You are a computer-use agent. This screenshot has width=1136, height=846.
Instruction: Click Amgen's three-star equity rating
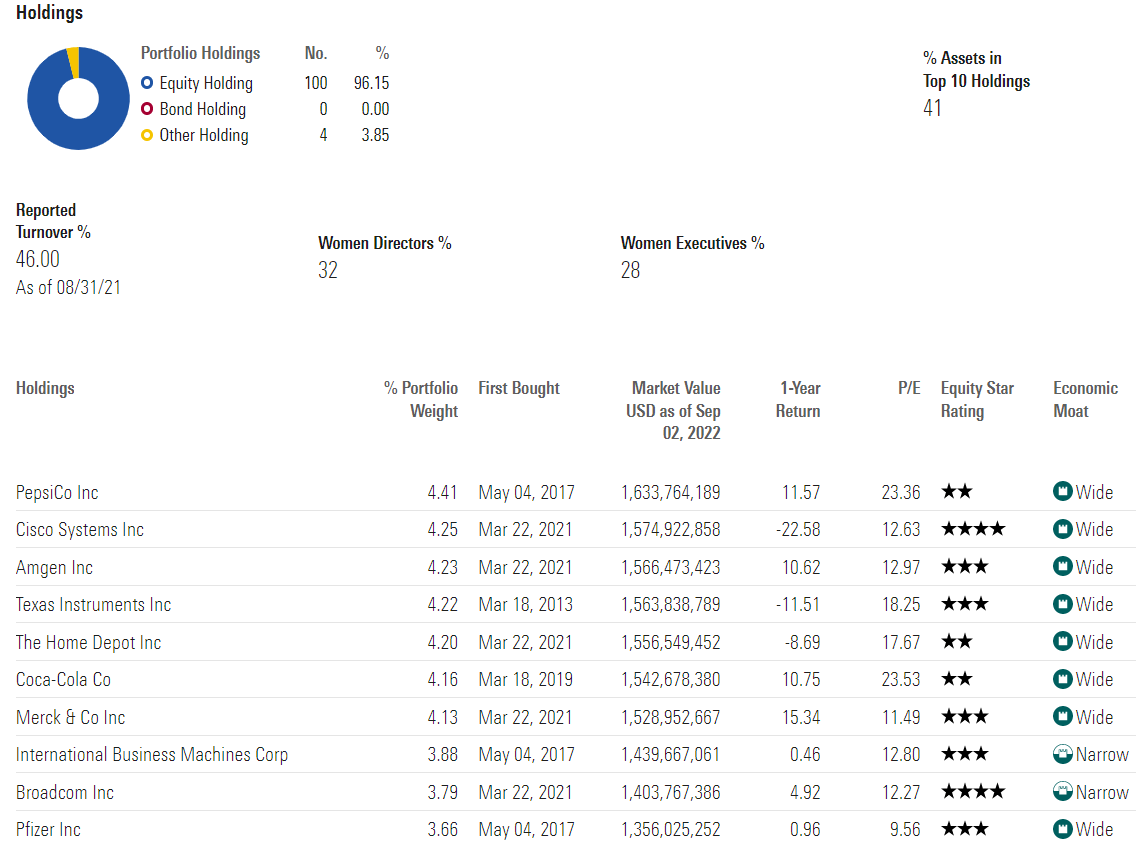coord(965,566)
